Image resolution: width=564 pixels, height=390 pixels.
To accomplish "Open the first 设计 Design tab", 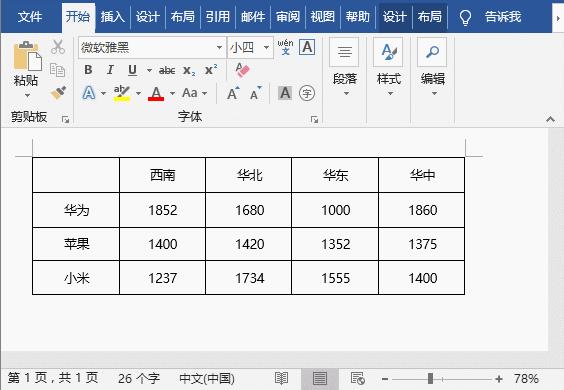I will pos(147,17).
